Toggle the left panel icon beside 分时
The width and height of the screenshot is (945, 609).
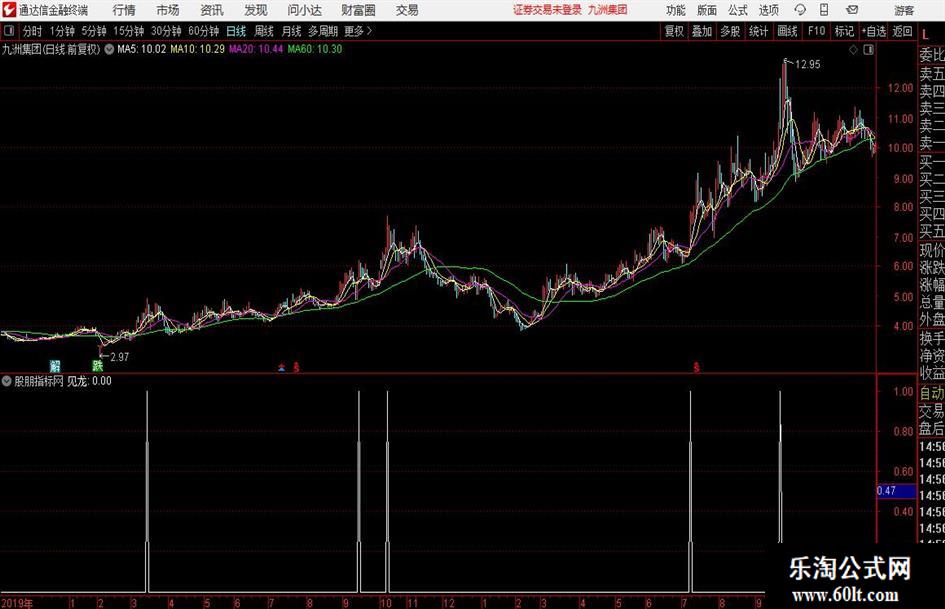tap(8, 31)
